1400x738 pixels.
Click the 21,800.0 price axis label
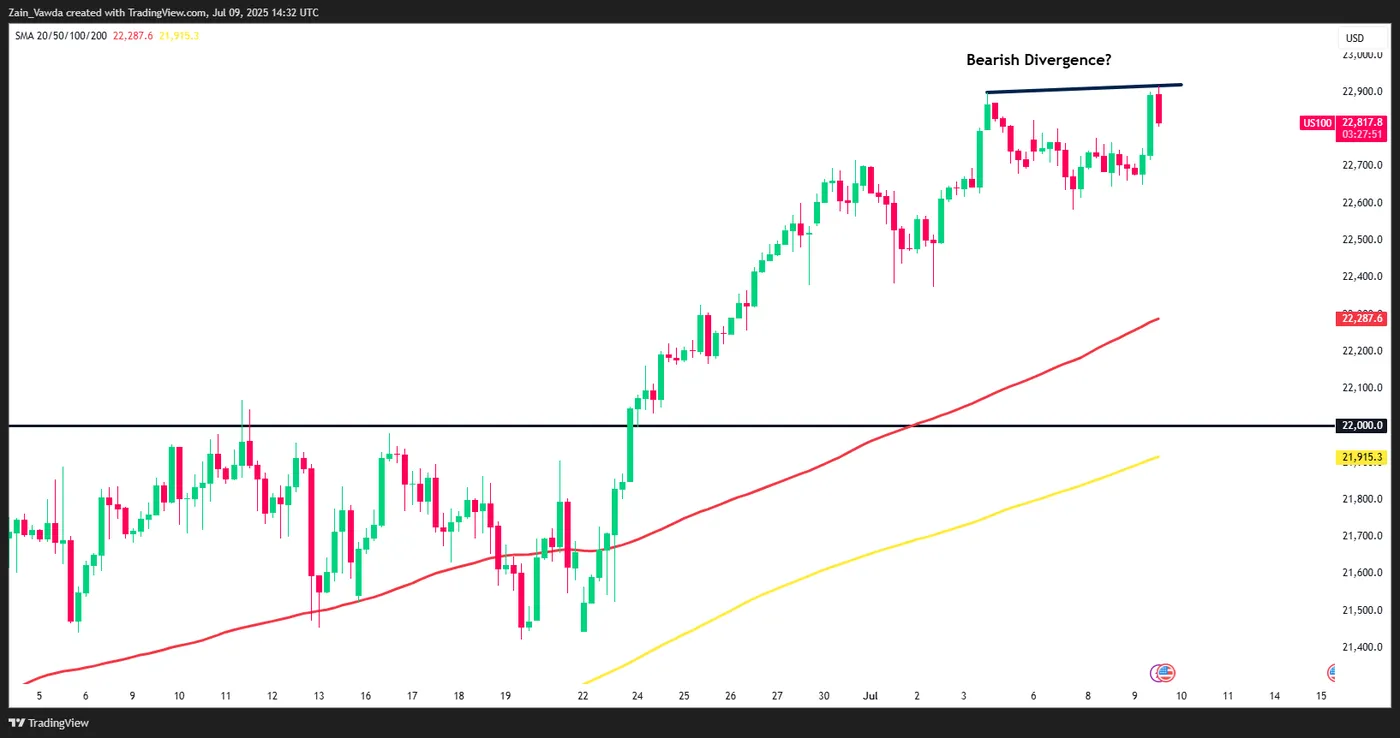click(x=1364, y=499)
